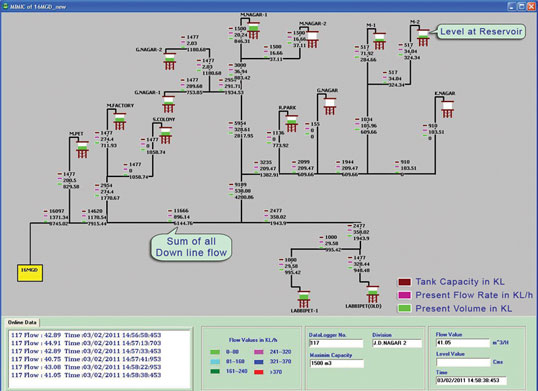538x391 pixels.
Task: Select the M-2 reservoir tank icon
Action: [x=423, y=37]
